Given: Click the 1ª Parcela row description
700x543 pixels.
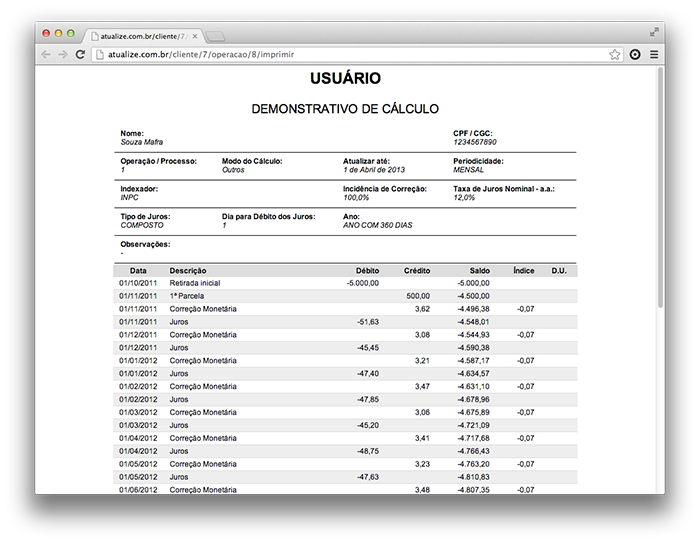Looking at the screenshot, I should tap(187, 296).
